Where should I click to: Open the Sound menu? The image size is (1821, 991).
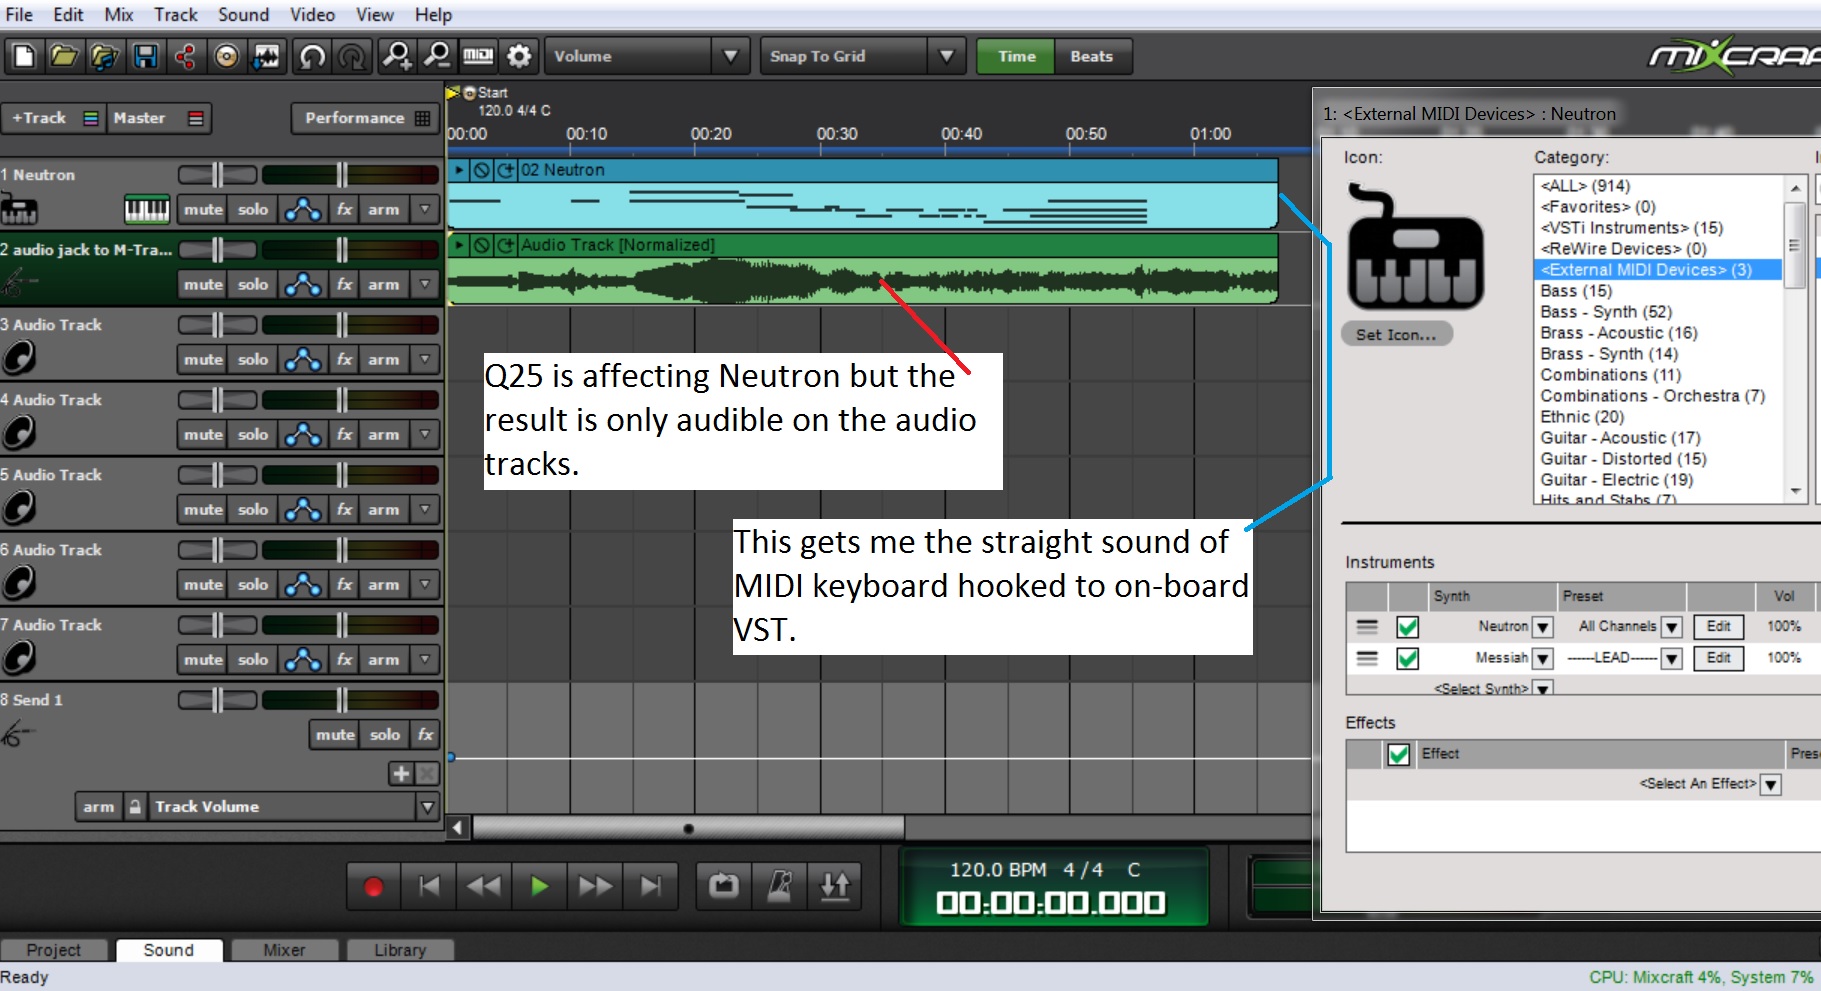243,14
